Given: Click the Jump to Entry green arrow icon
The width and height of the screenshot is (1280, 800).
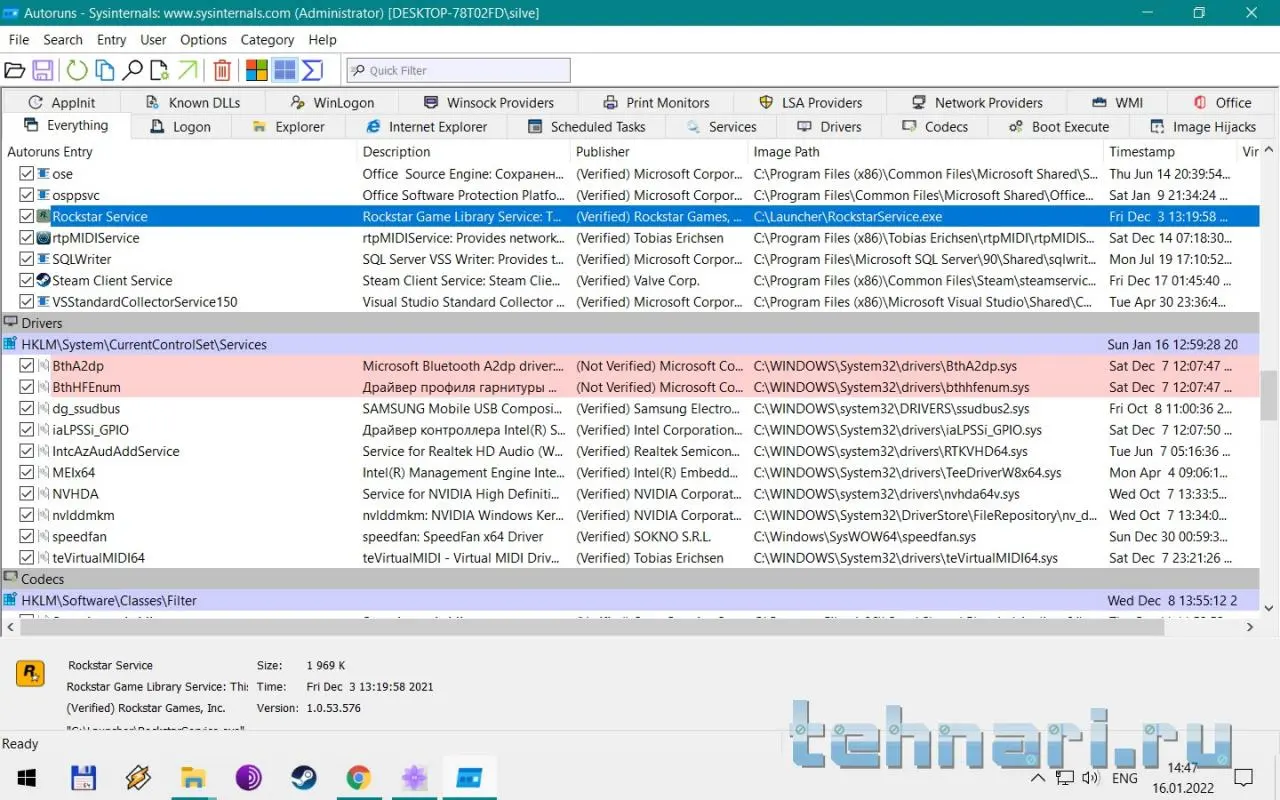Looking at the screenshot, I should pyautogui.click(x=187, y=70).
